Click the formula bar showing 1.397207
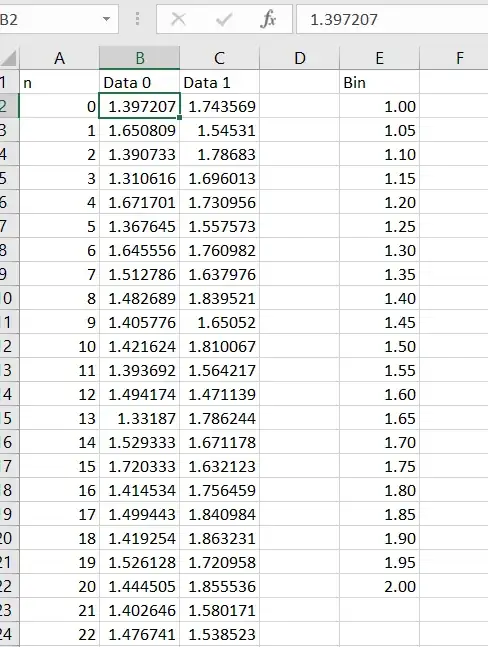This screenshot has height=647, width=488. (x=392, y=19)
